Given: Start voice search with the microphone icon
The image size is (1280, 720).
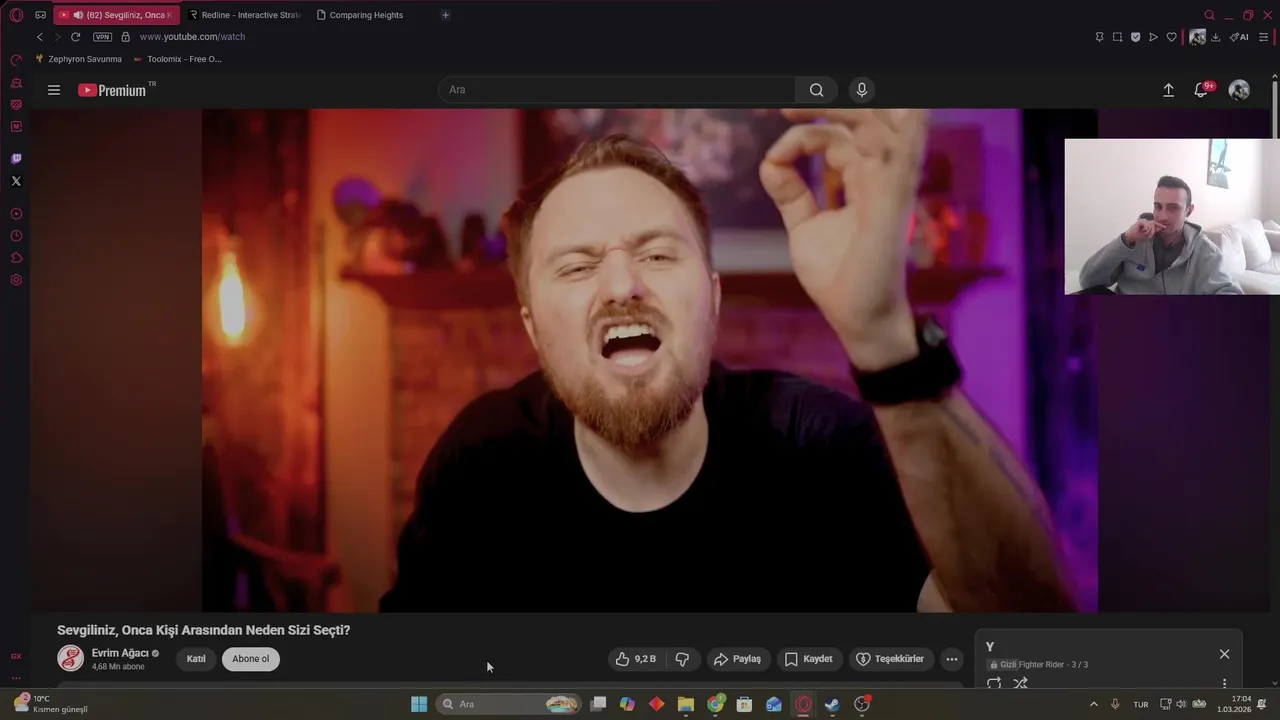Looking at the screenshot, I should [x=862, y=90].
